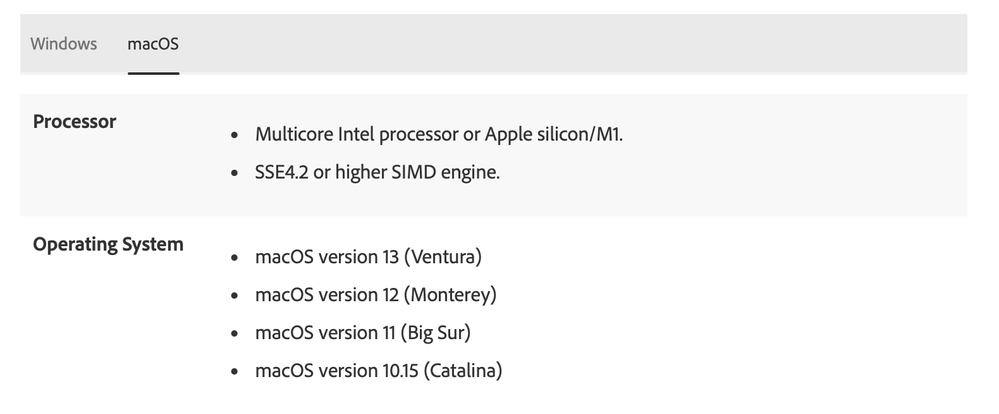Click the underline beneath the macOS tab
The height and width of the screenshot is (414, 999).
click(x=153, y=73)
